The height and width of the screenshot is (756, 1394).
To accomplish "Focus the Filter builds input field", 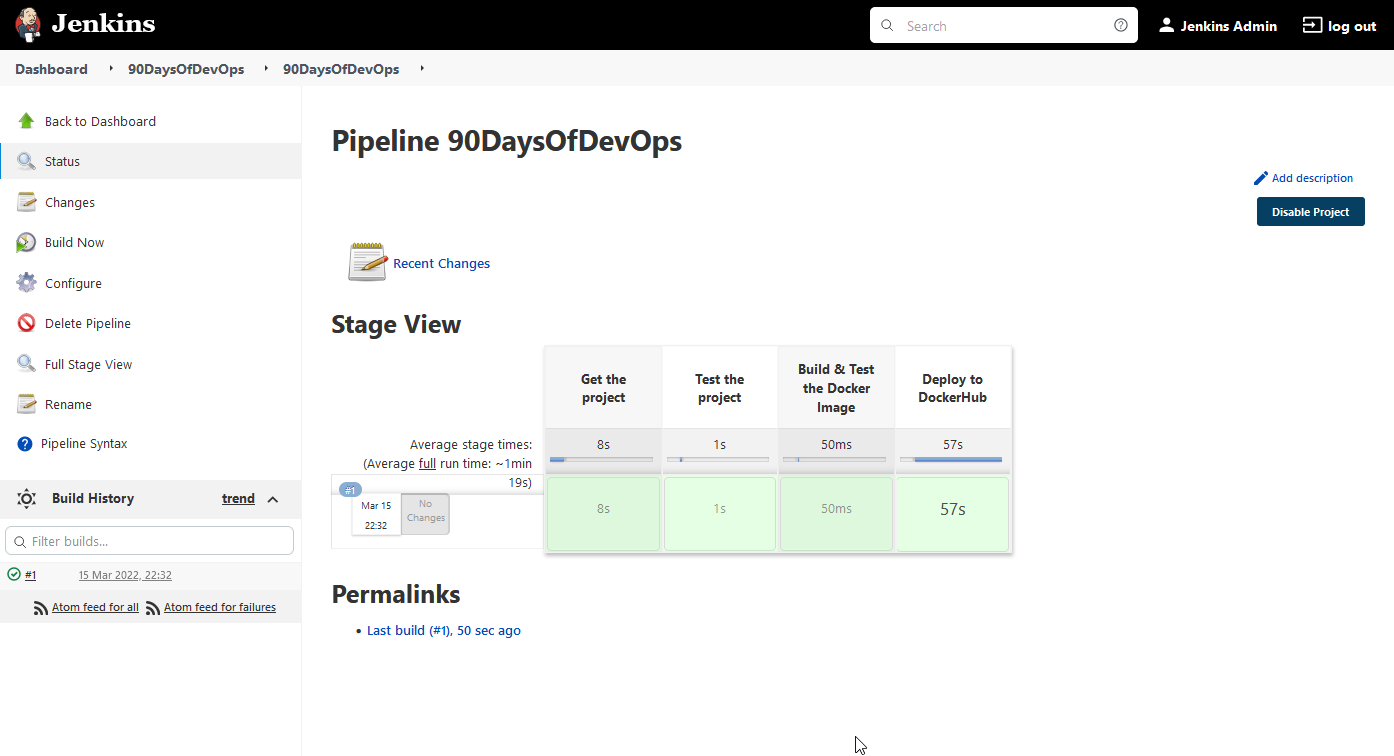I will [x=150, y=541].
